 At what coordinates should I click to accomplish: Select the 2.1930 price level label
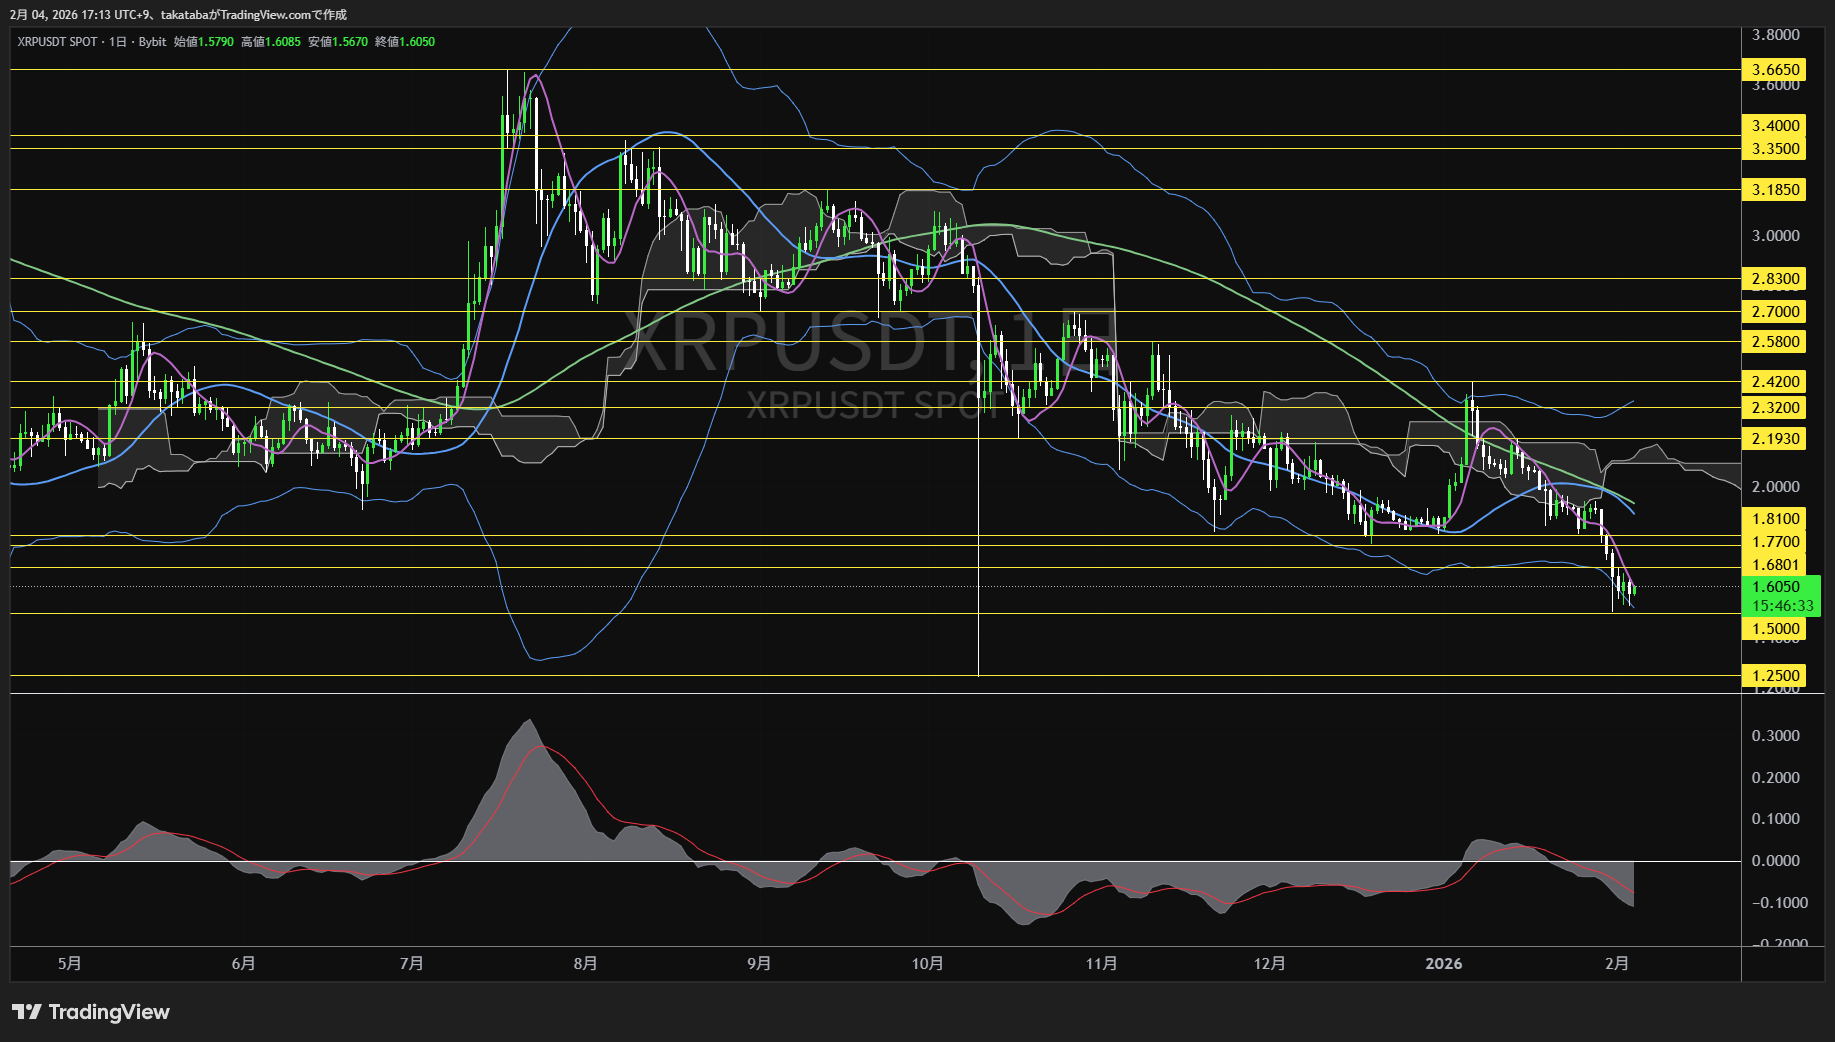click(1775, 439)
